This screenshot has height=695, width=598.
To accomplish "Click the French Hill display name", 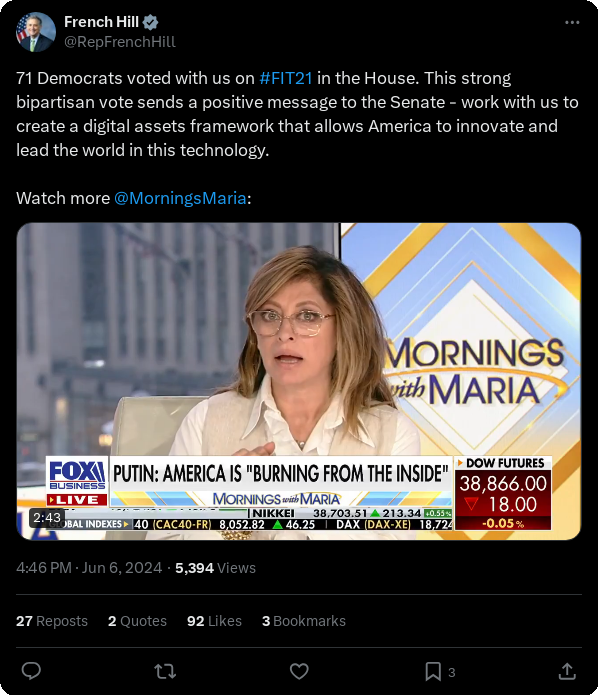I will coord(102,22).
